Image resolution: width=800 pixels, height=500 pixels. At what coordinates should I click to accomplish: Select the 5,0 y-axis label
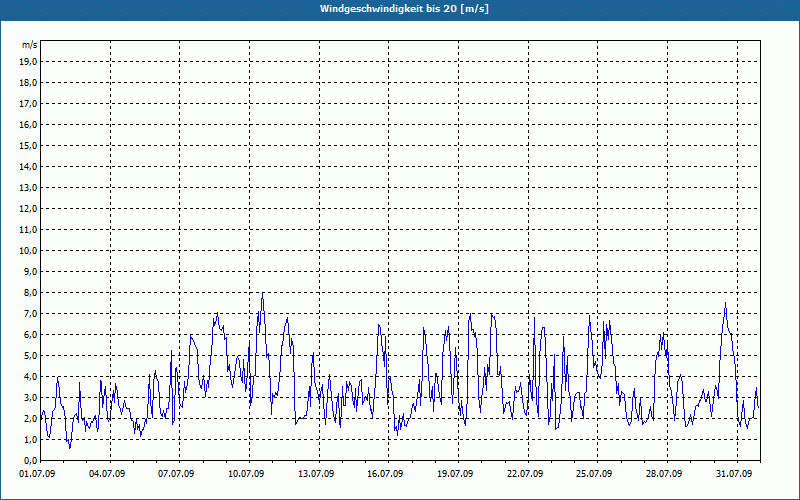coord(30,356)
